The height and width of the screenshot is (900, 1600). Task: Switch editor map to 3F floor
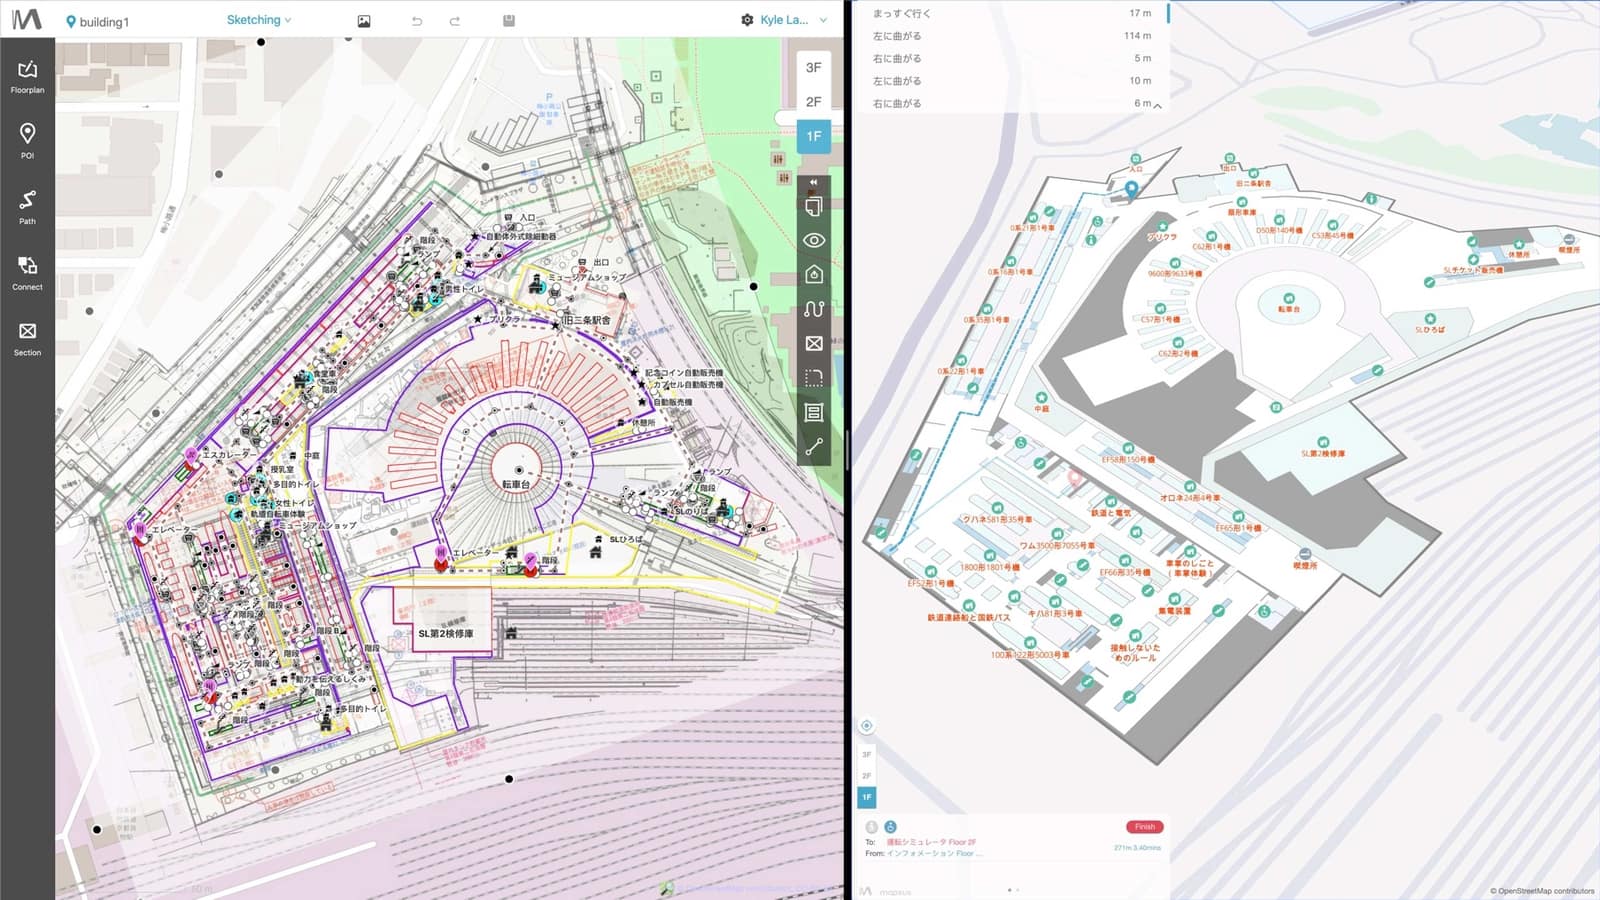pos(814,68)
